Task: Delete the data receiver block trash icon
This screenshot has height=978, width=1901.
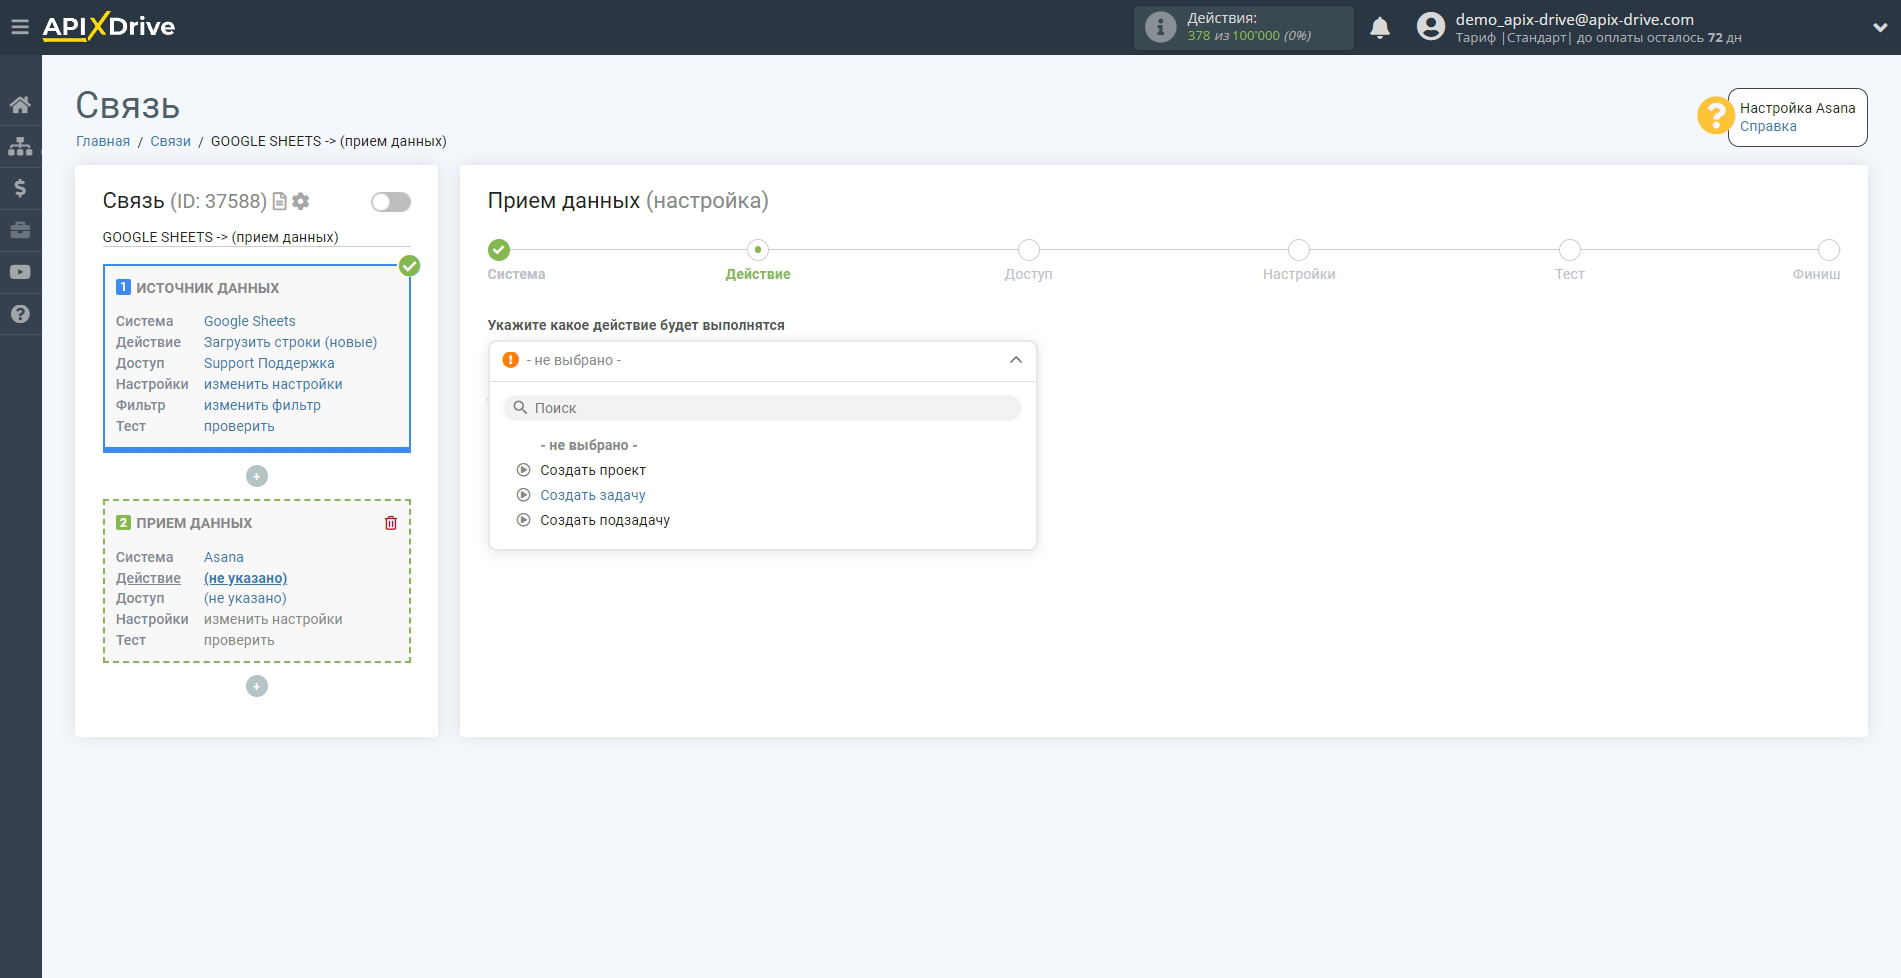Action: tap(391, 523)
